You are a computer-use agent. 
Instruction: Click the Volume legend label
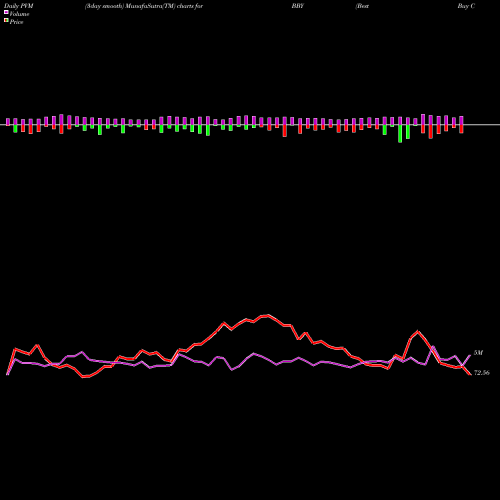[19, 14]
